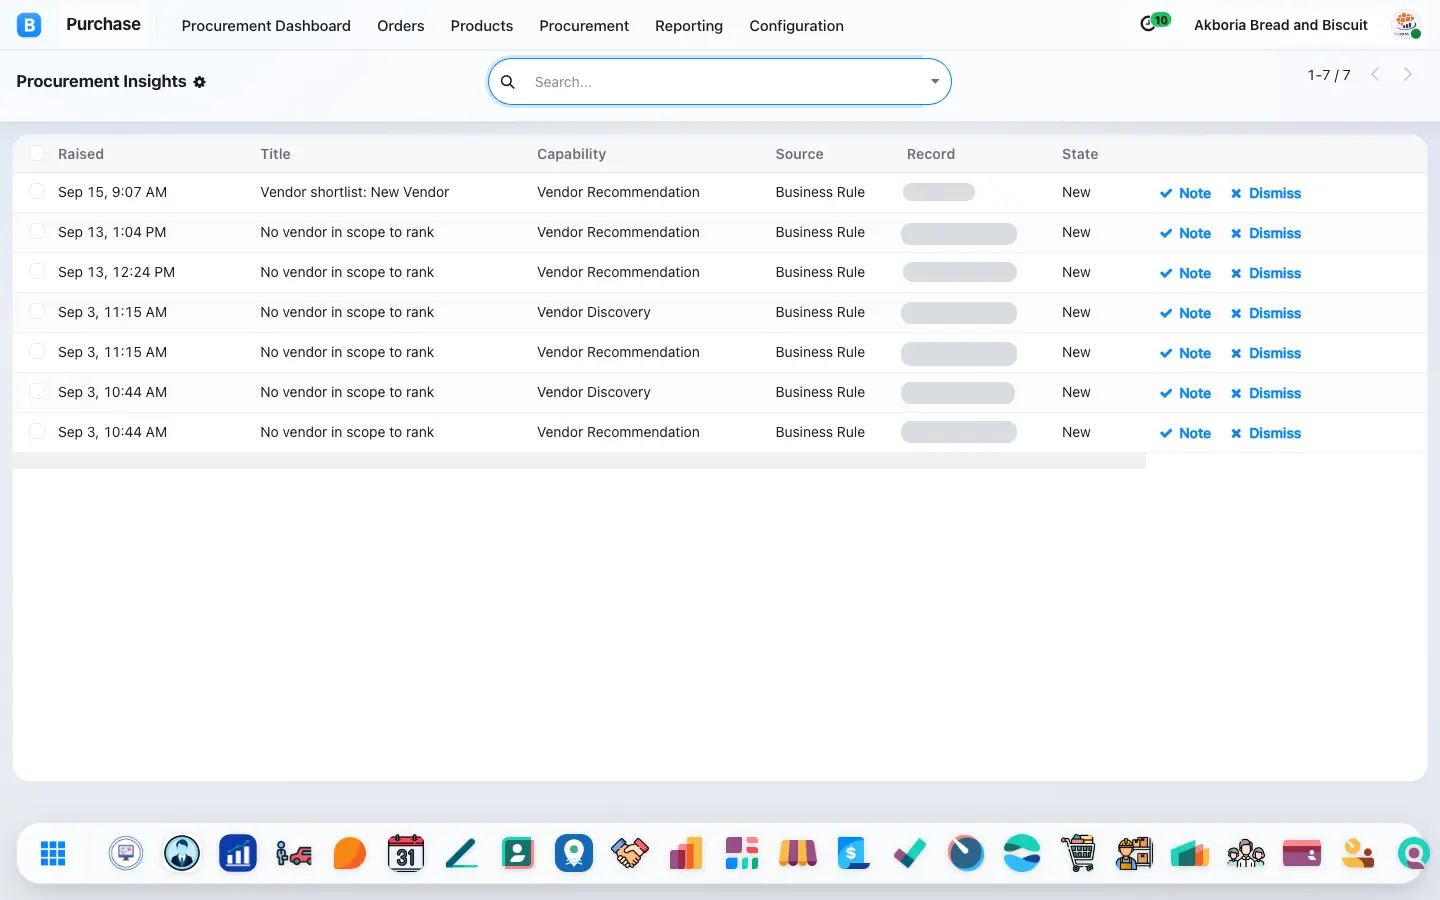Open the dark blue gauge timer app icon

point(966,853)
